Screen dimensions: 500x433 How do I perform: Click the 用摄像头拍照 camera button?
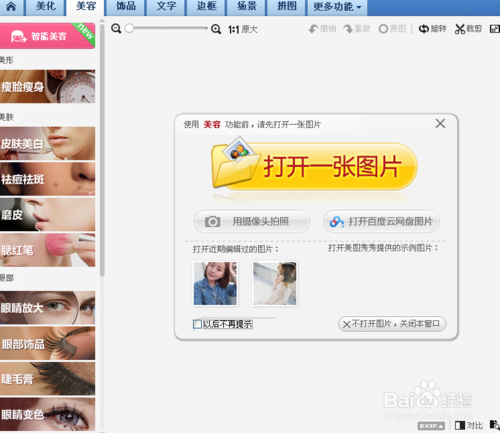pos(252,221)
